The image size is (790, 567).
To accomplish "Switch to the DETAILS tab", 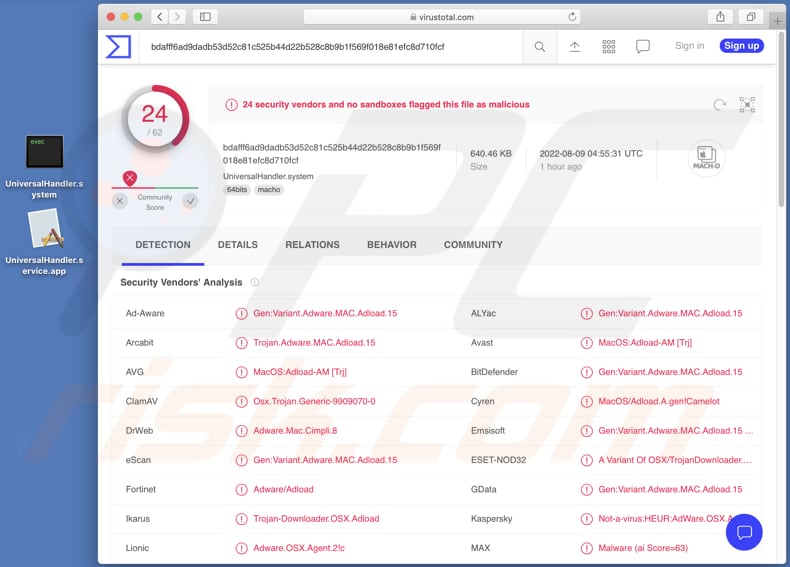I will pyautogui.click(x=238, y=245).
